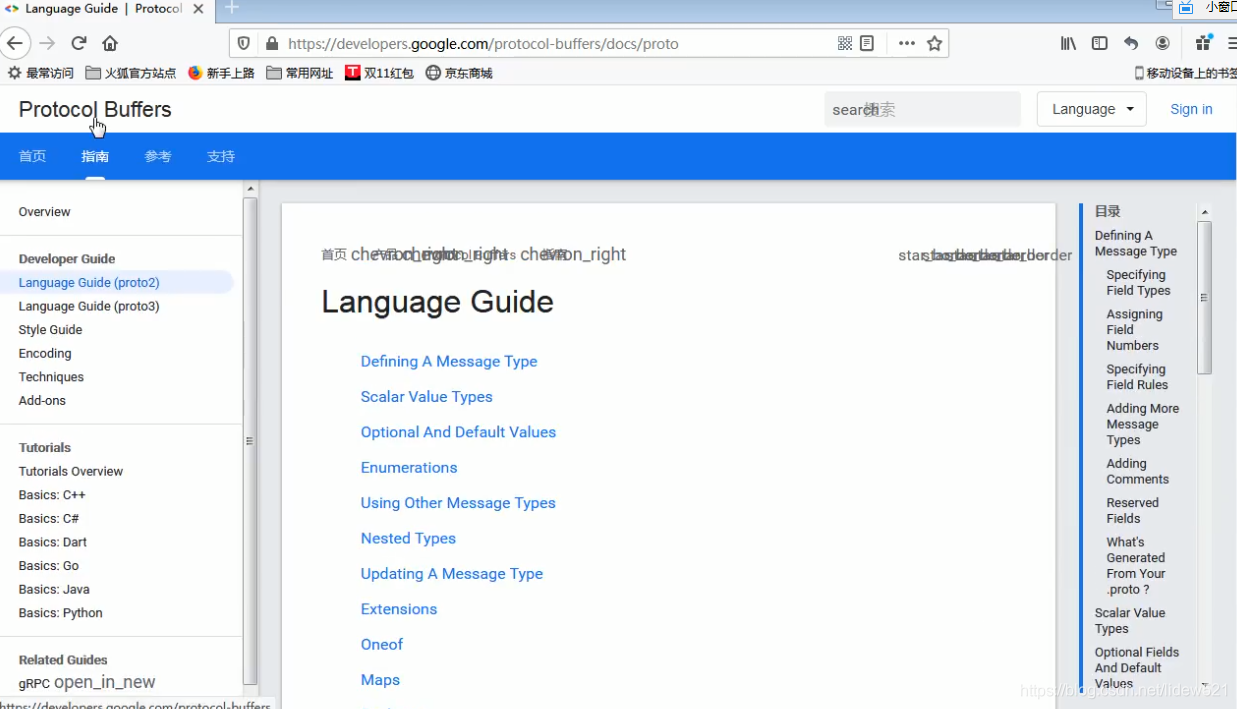Switch to the 参考 nav tab
This screenshot has width=1237, height=709.
tap(157, 156)
